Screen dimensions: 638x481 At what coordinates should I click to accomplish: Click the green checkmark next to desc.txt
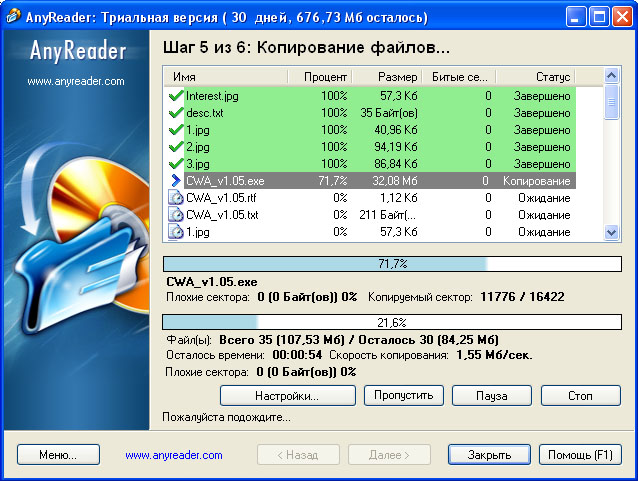coord(176,113)
